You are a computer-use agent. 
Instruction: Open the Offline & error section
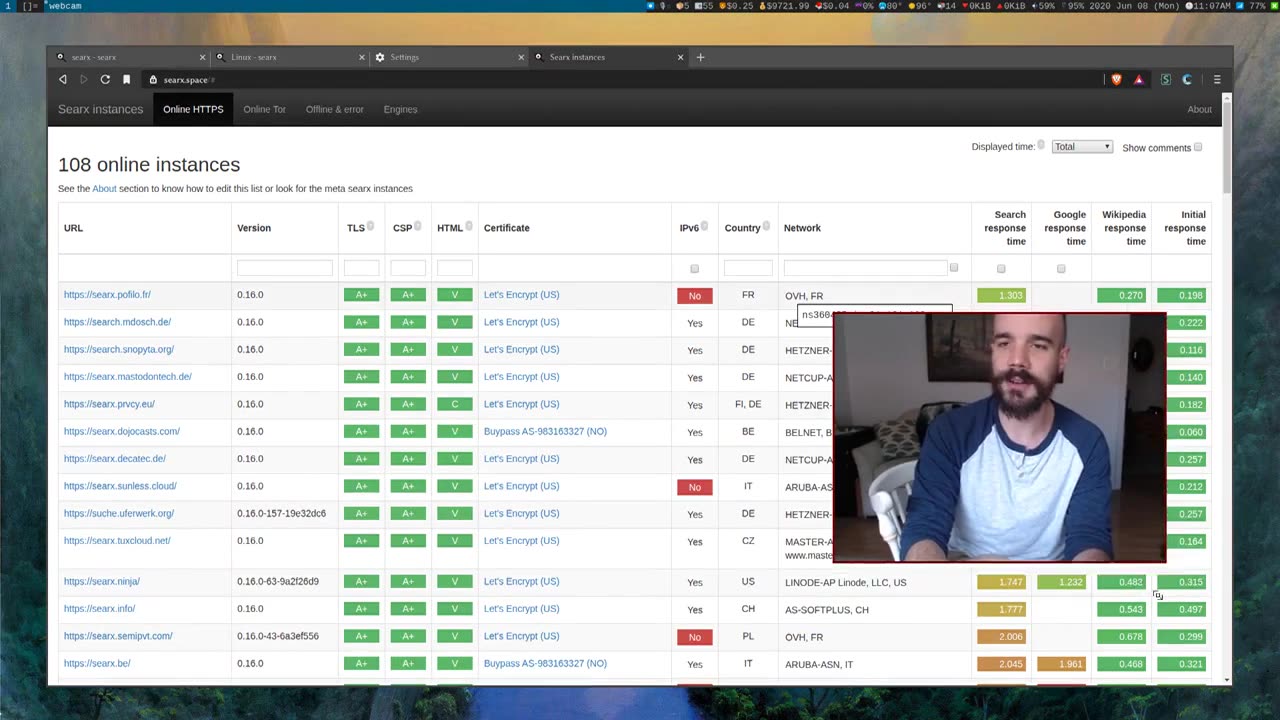click(334, 109)
